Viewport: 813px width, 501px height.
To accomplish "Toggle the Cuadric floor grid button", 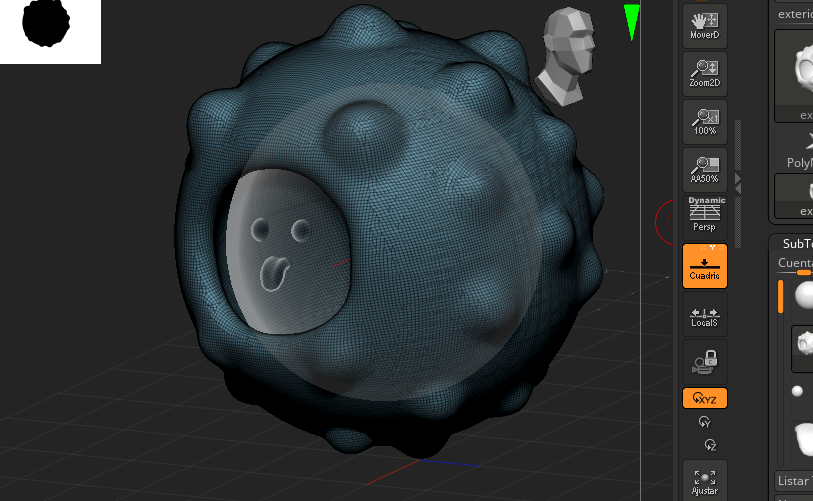I will pyautogui.click(x=705, y=266).
